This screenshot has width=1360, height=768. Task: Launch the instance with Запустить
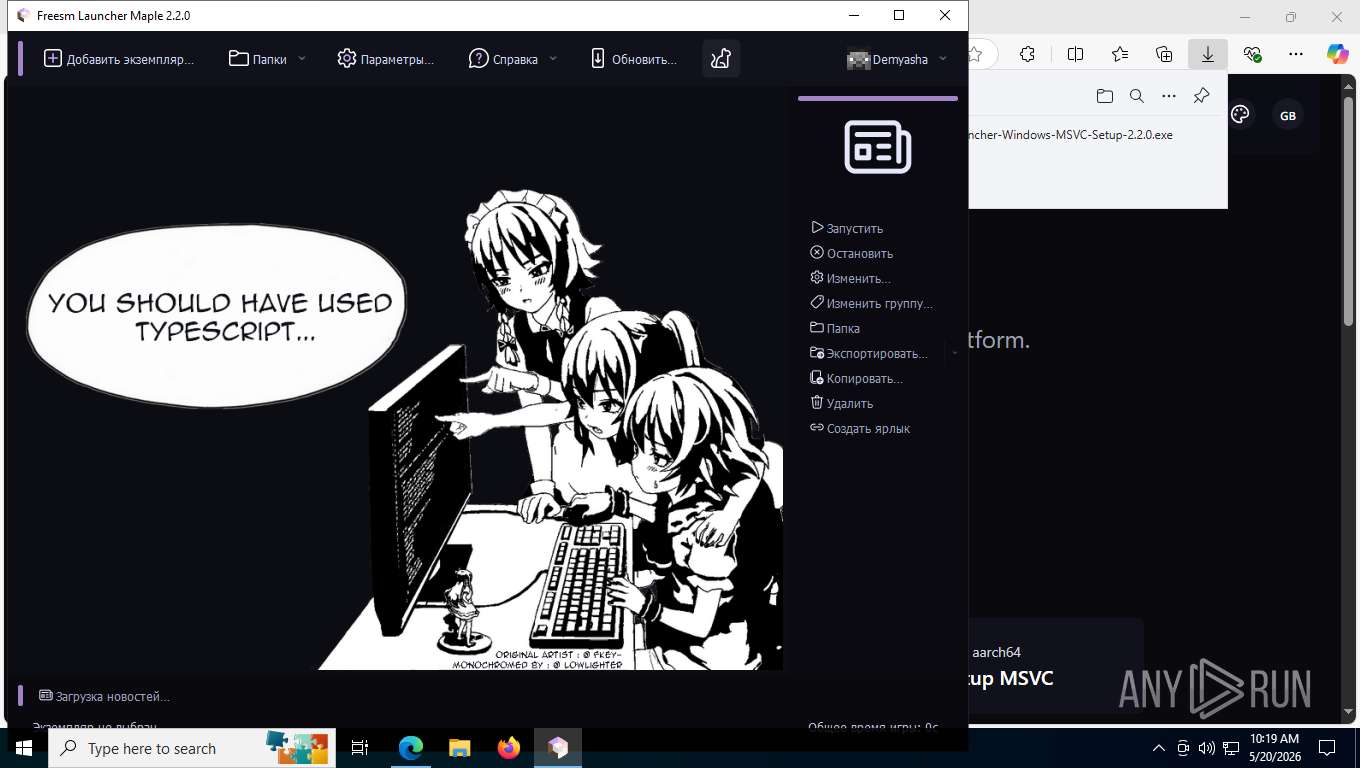click(847, 228)
